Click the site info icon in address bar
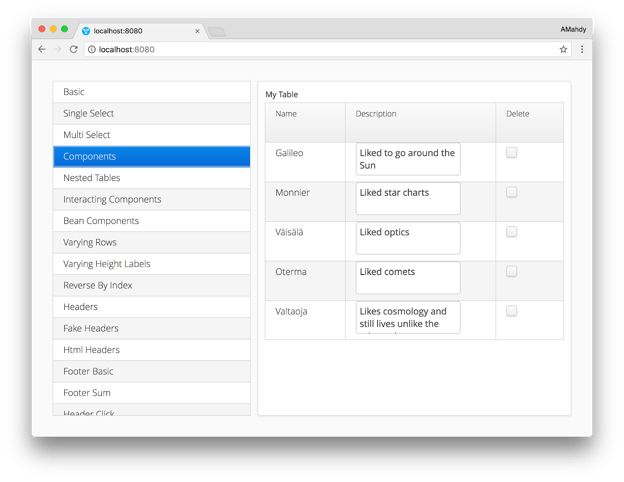The height and width of the screenshot is (482, 624). click(92, 49)
